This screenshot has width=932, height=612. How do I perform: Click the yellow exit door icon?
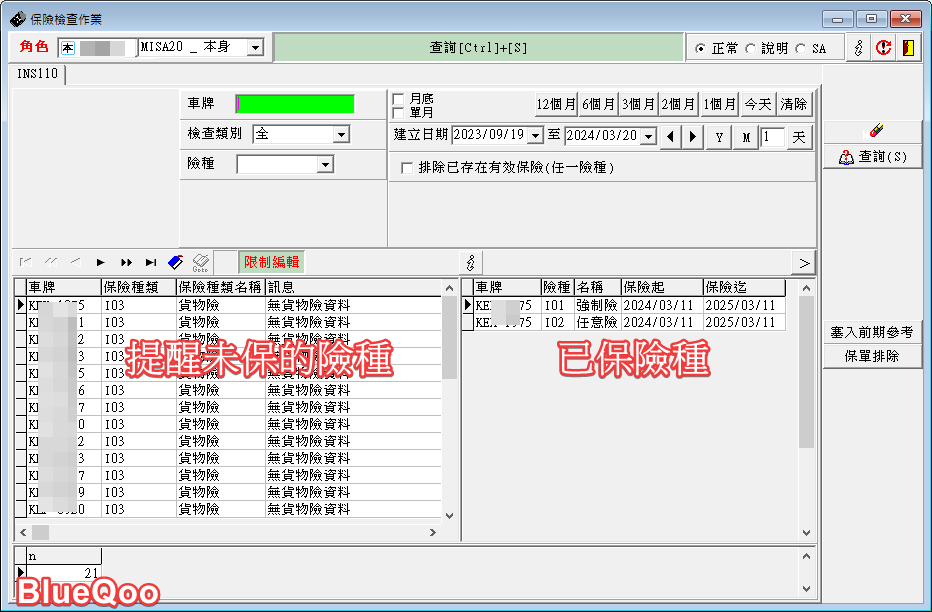[x=908, y=48]
